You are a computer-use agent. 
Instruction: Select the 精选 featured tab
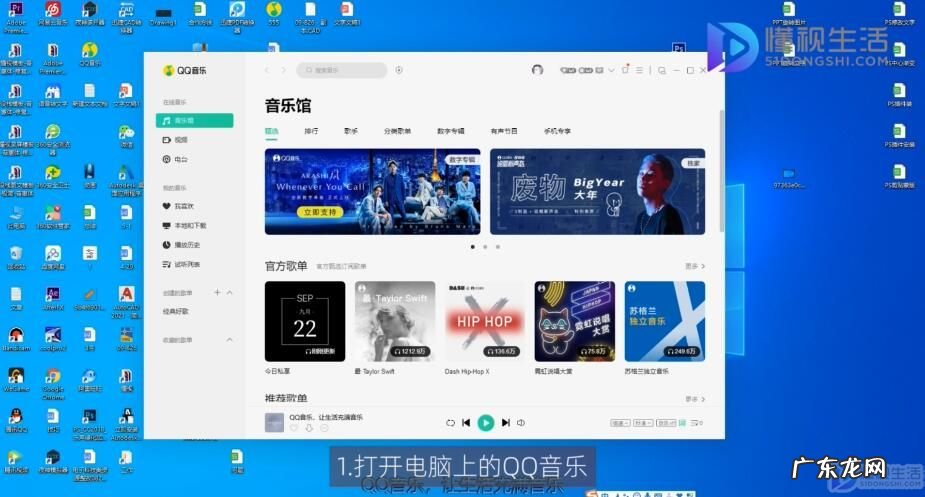coord(271,131)
